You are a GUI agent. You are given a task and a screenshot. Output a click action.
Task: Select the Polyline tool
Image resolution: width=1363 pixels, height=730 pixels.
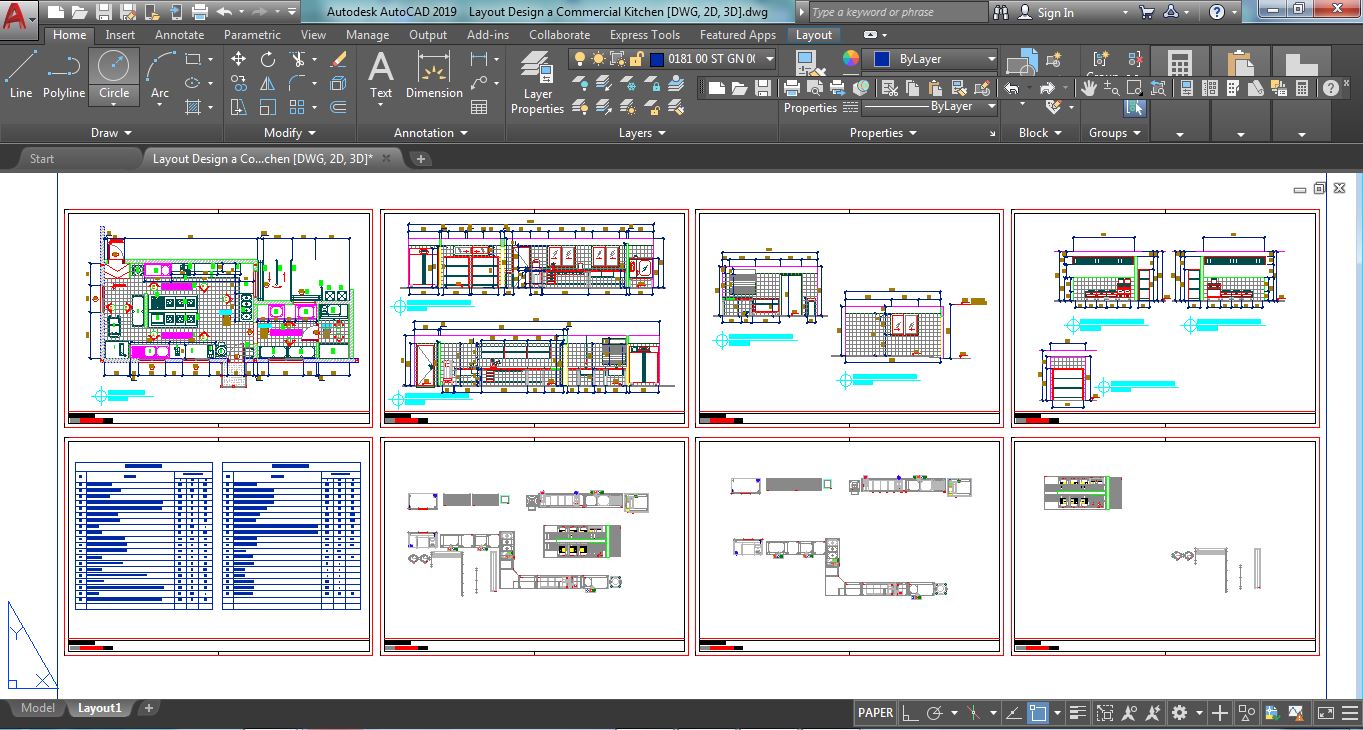pos(63,76)
